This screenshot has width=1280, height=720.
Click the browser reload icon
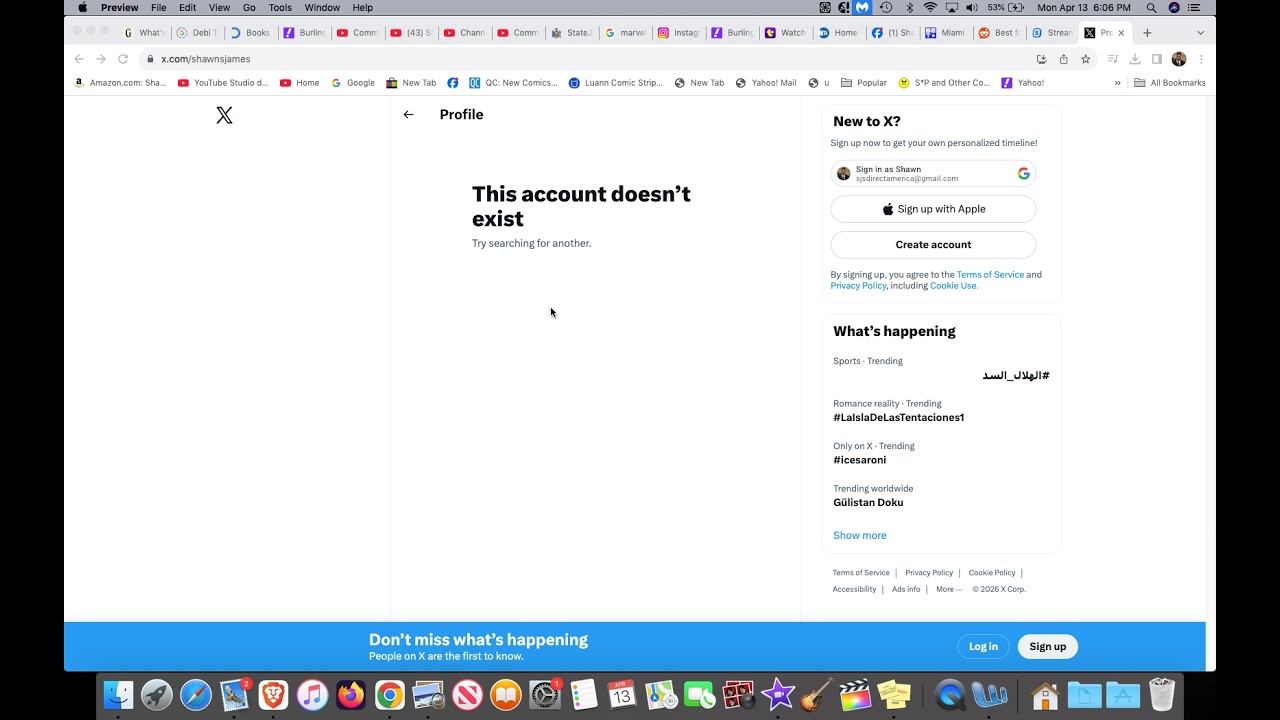pos(123,59)
